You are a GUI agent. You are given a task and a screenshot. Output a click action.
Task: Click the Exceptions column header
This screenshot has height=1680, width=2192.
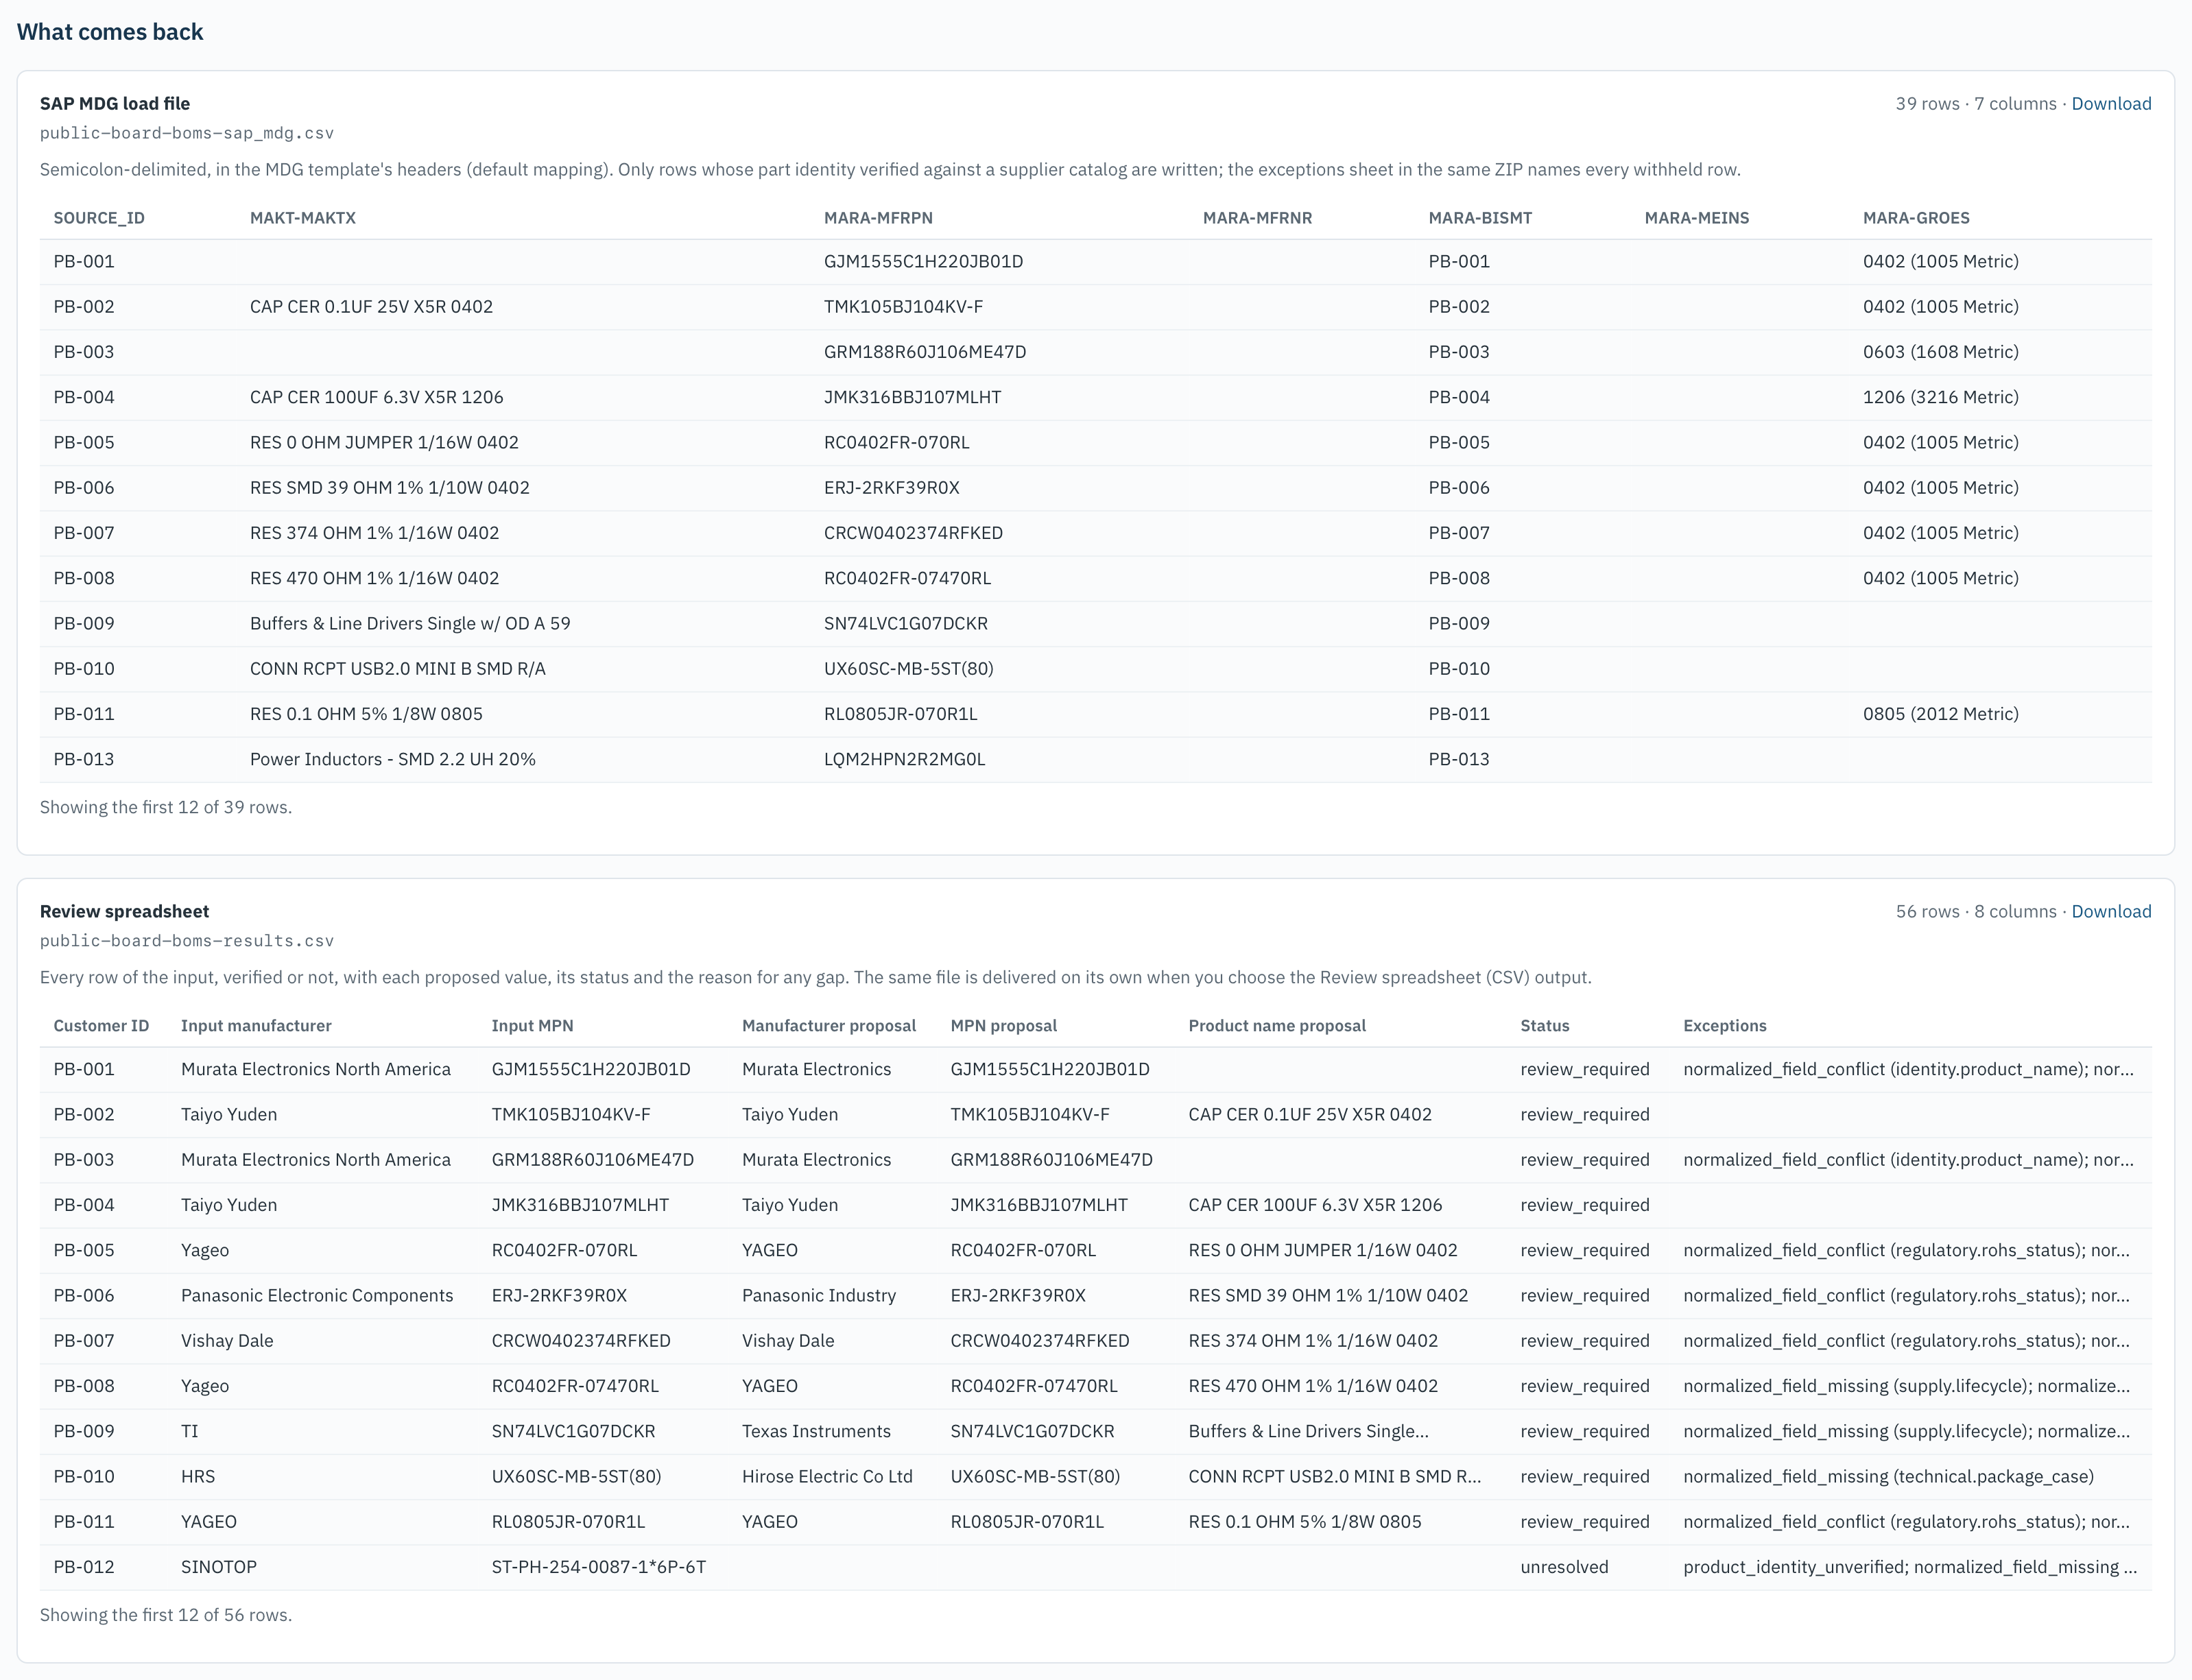pyautogui.click(x=1724, y=1026)
